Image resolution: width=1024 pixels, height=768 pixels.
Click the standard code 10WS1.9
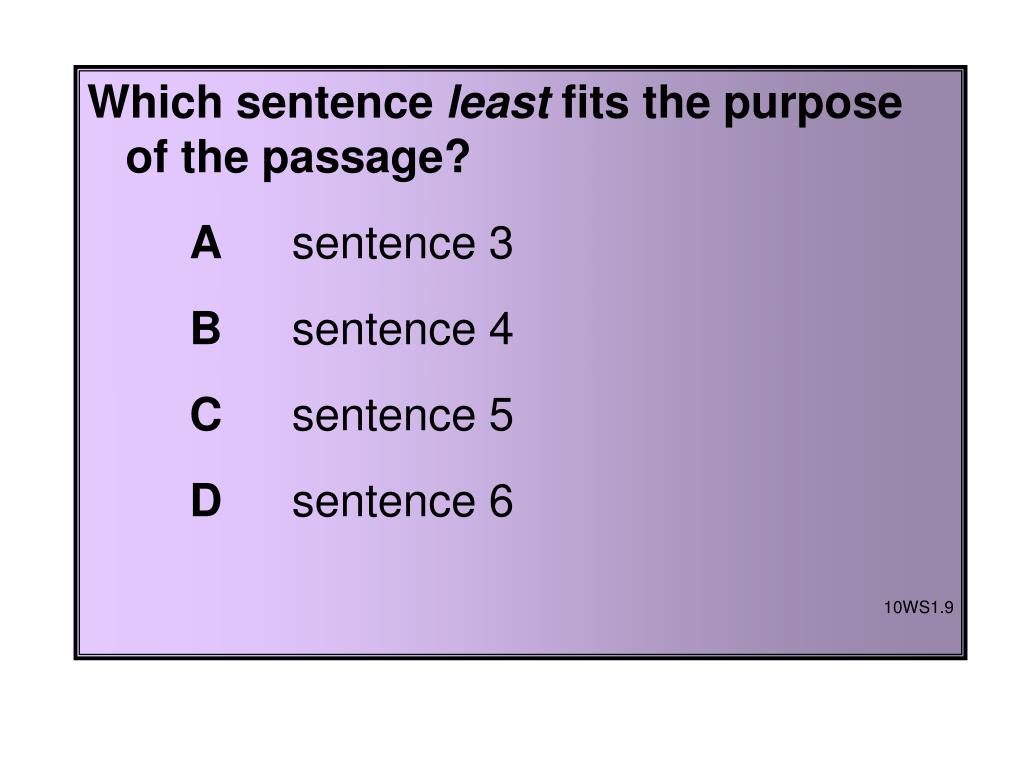click(x=918, y=607)
